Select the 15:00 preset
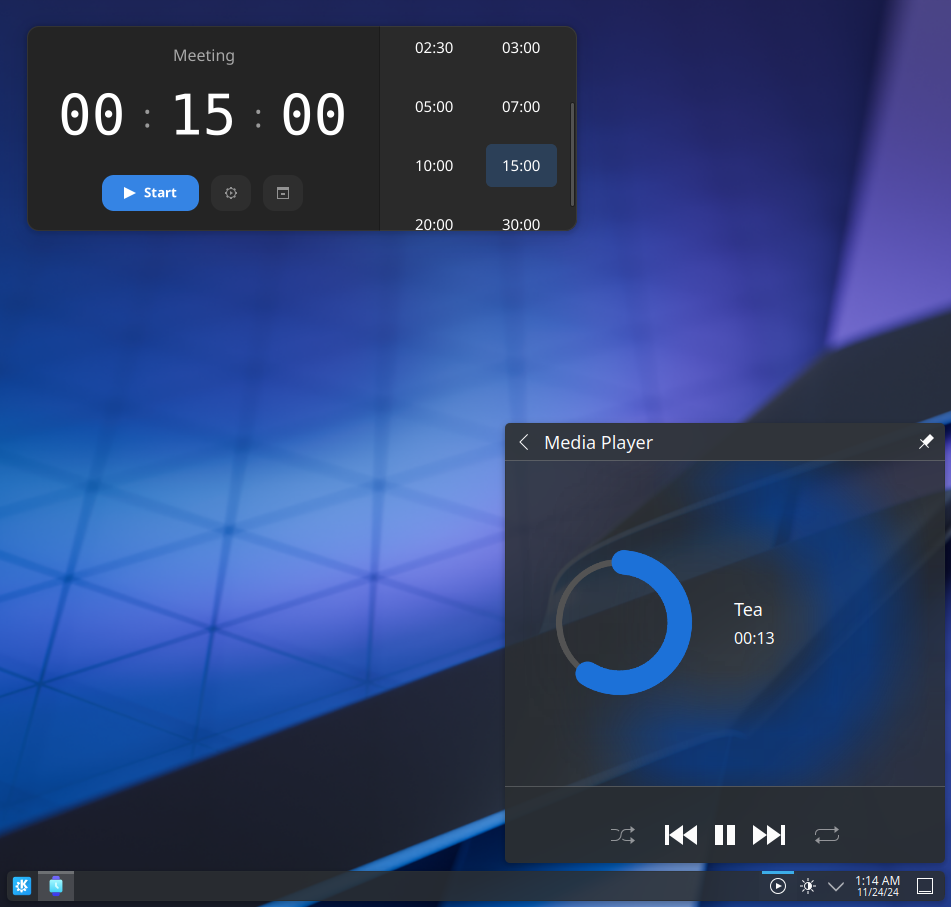 [x=521, y=166]
